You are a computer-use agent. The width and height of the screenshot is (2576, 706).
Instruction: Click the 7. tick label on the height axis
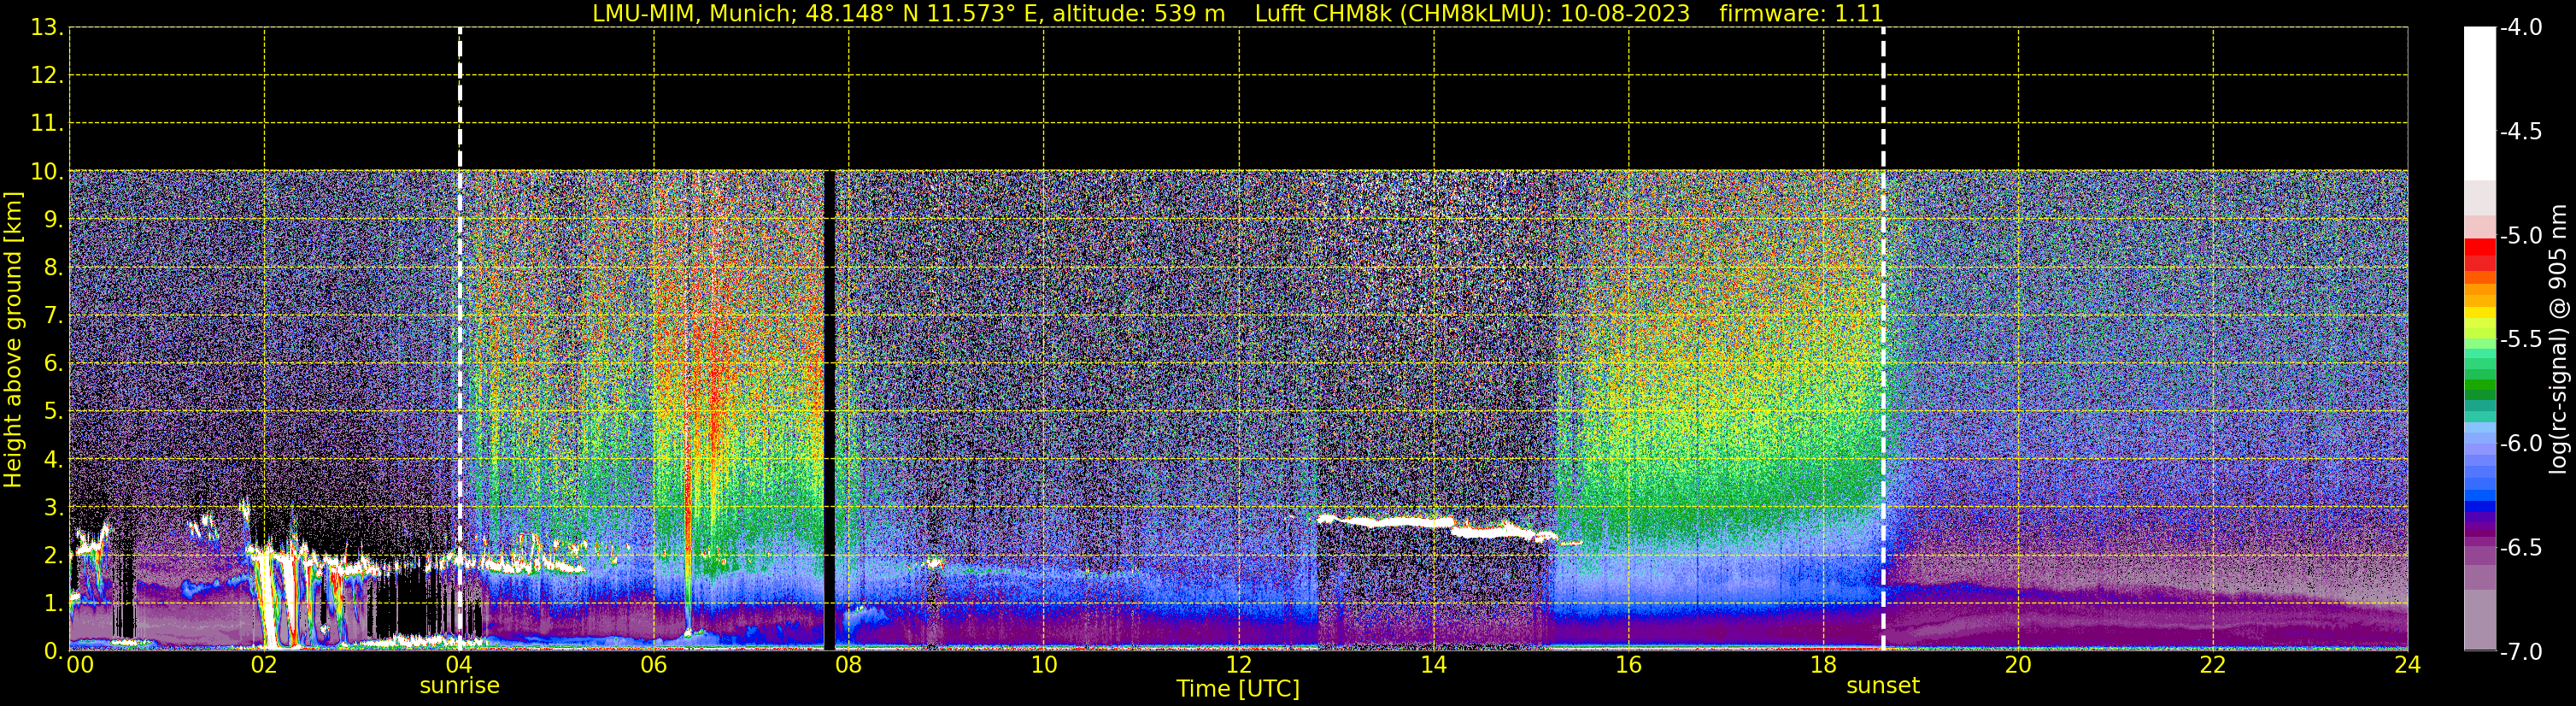point(53,316)
